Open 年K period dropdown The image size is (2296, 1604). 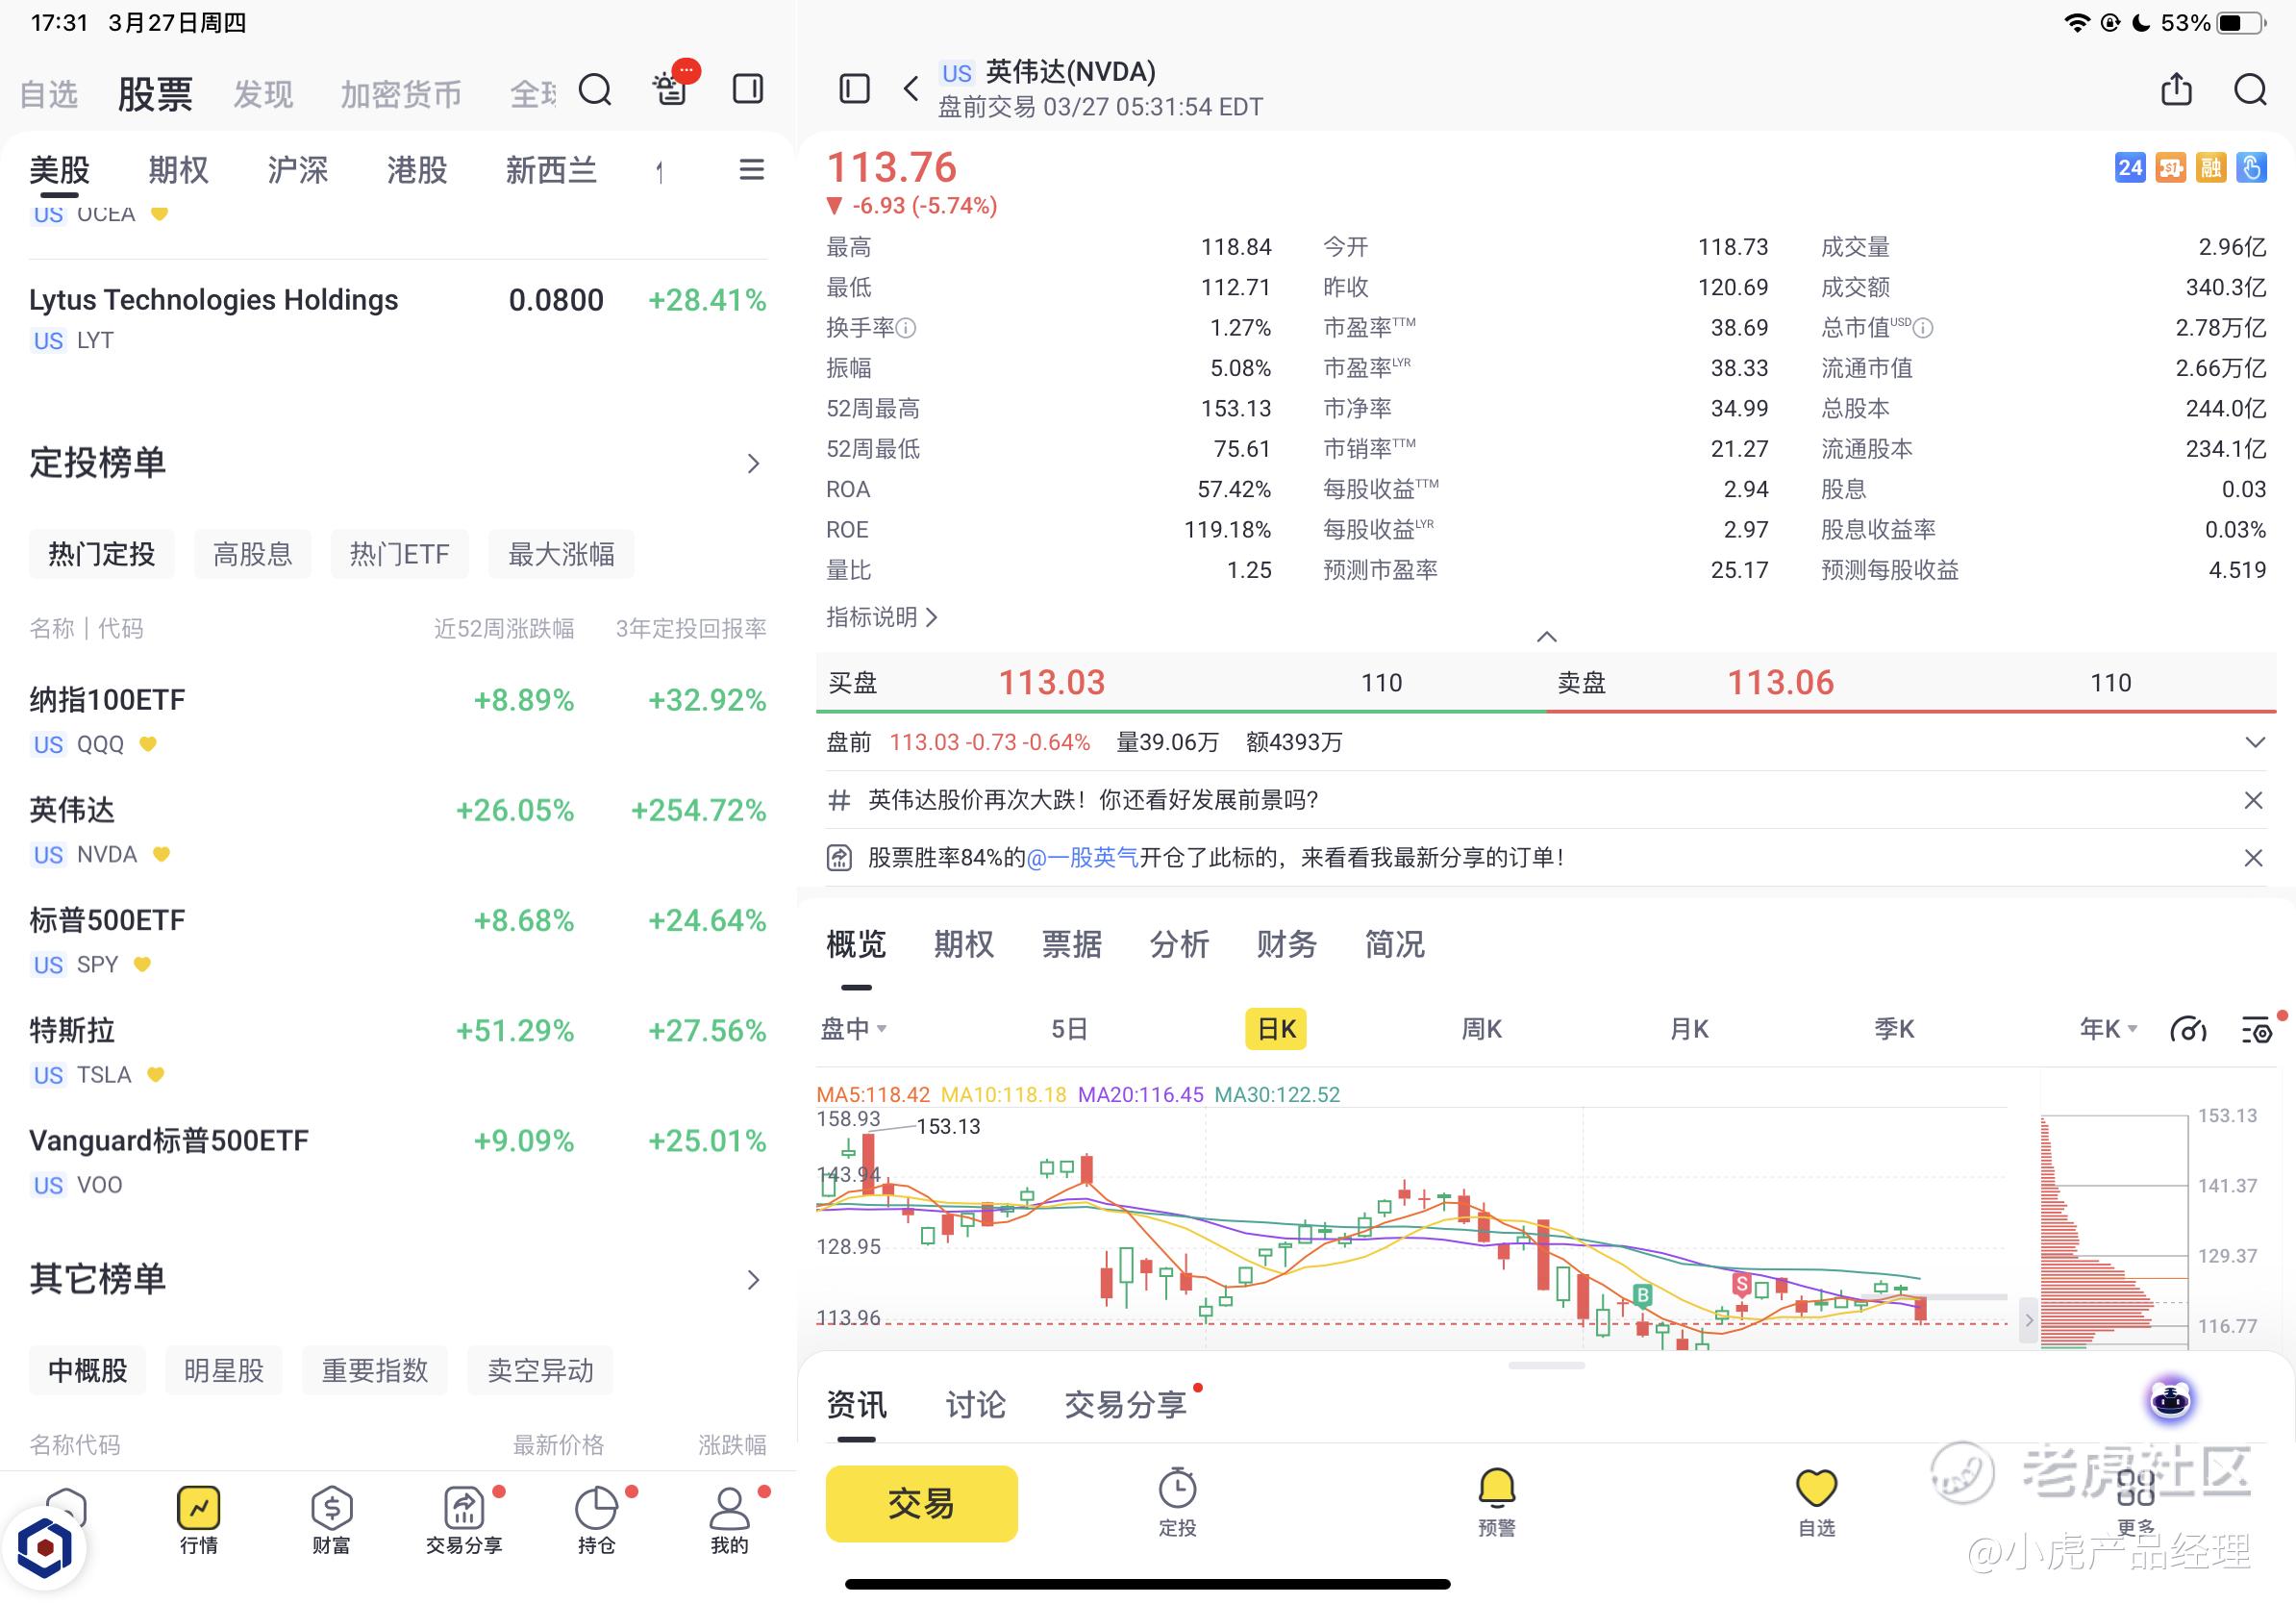[x=2108, y=1029]
